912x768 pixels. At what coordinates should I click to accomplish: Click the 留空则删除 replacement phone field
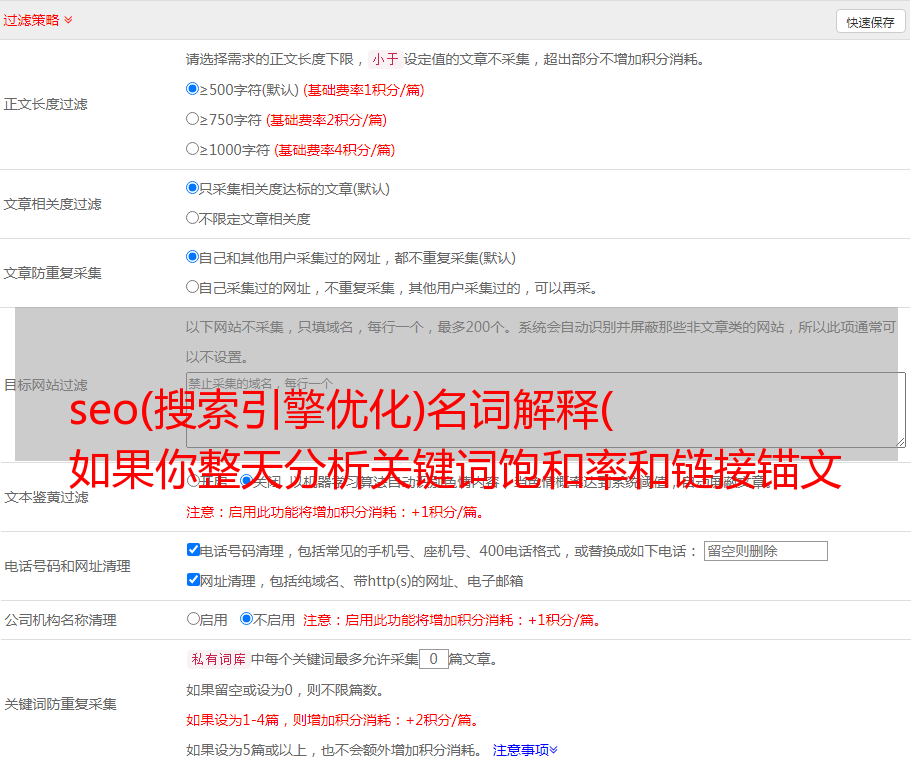tap(765, 551)
